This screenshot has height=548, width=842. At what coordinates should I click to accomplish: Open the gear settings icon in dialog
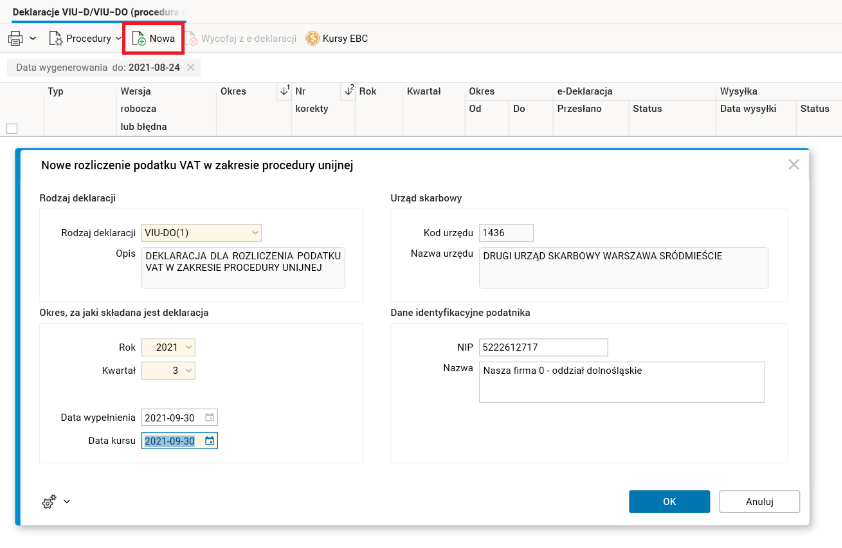pos(50,501)
